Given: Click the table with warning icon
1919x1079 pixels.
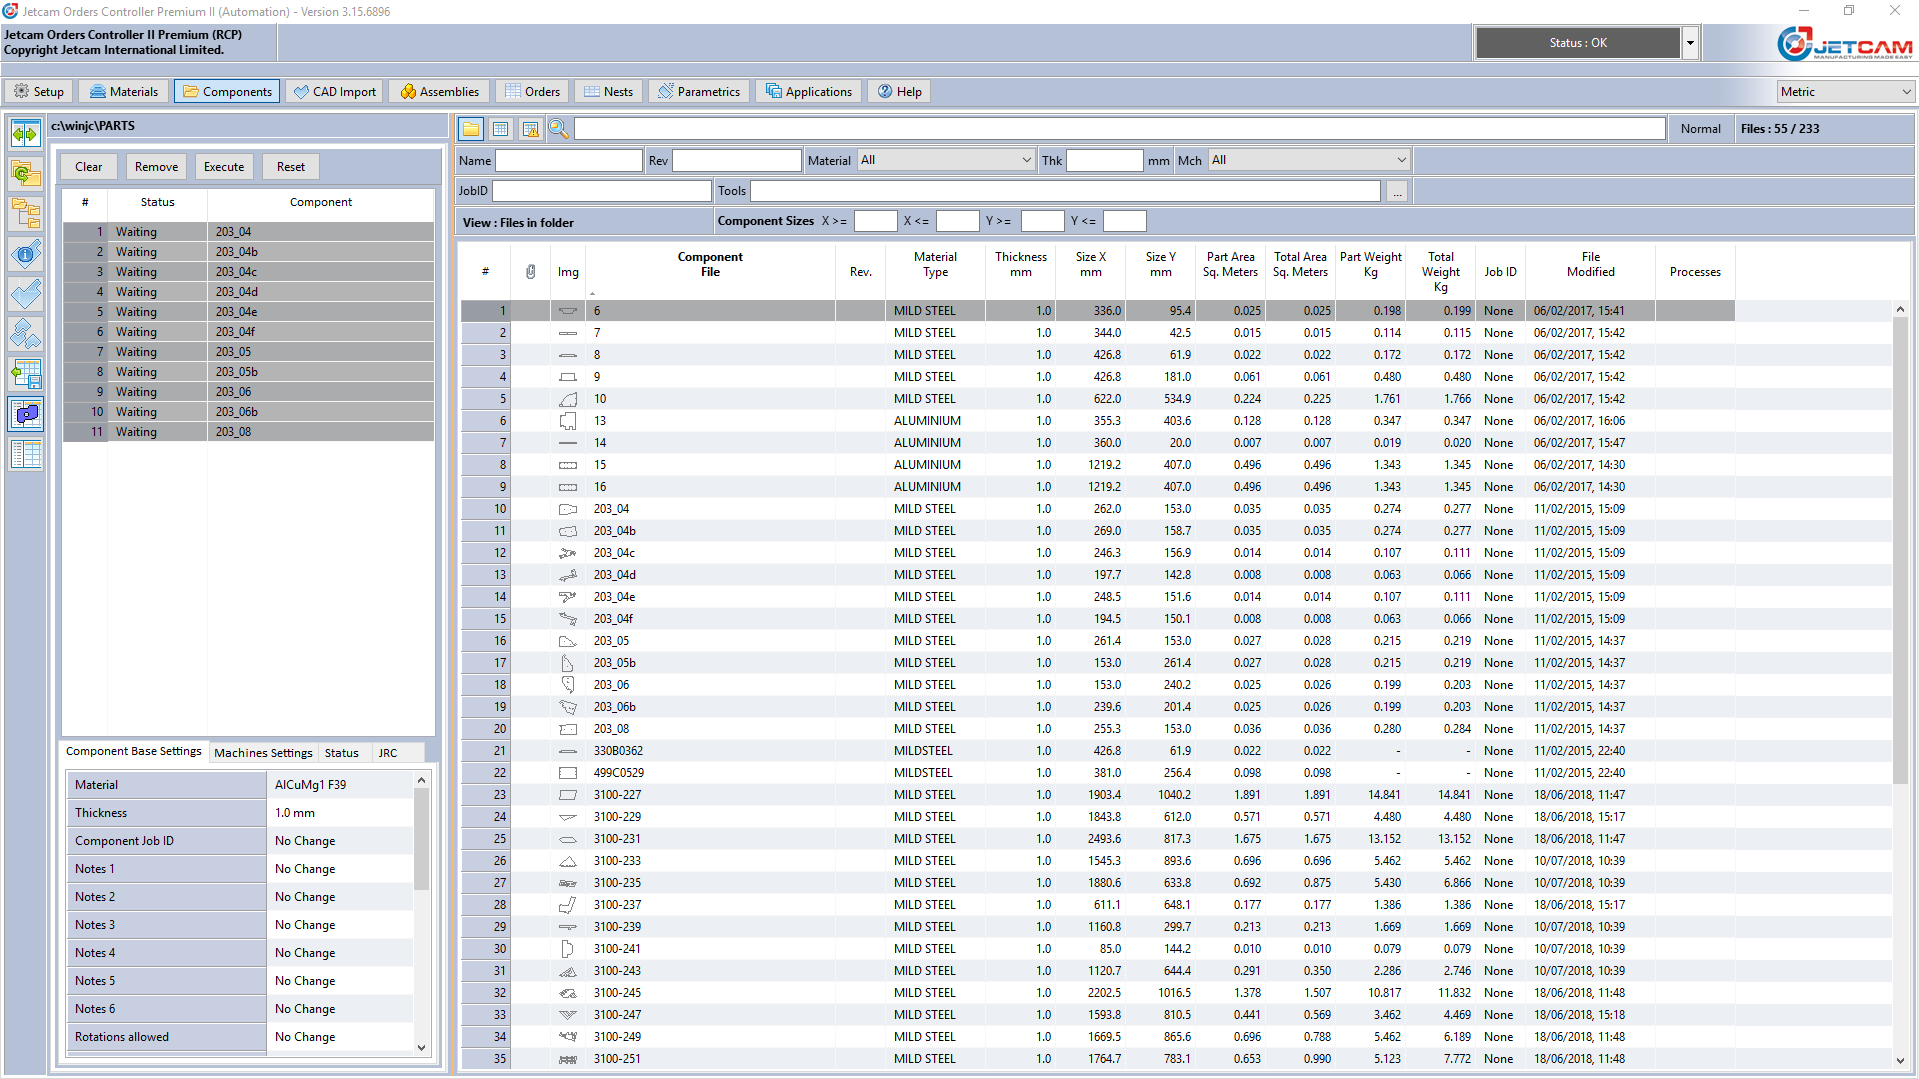Looking at the screenshot, I should (530, 129).
